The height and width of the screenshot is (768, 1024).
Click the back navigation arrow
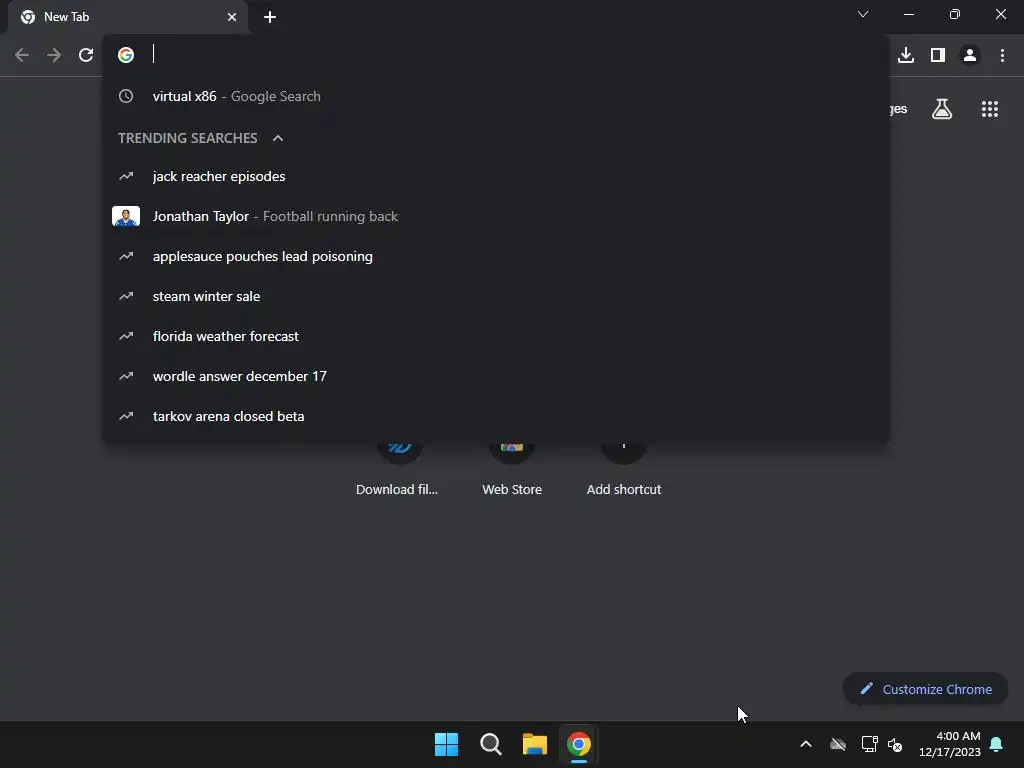22,56
